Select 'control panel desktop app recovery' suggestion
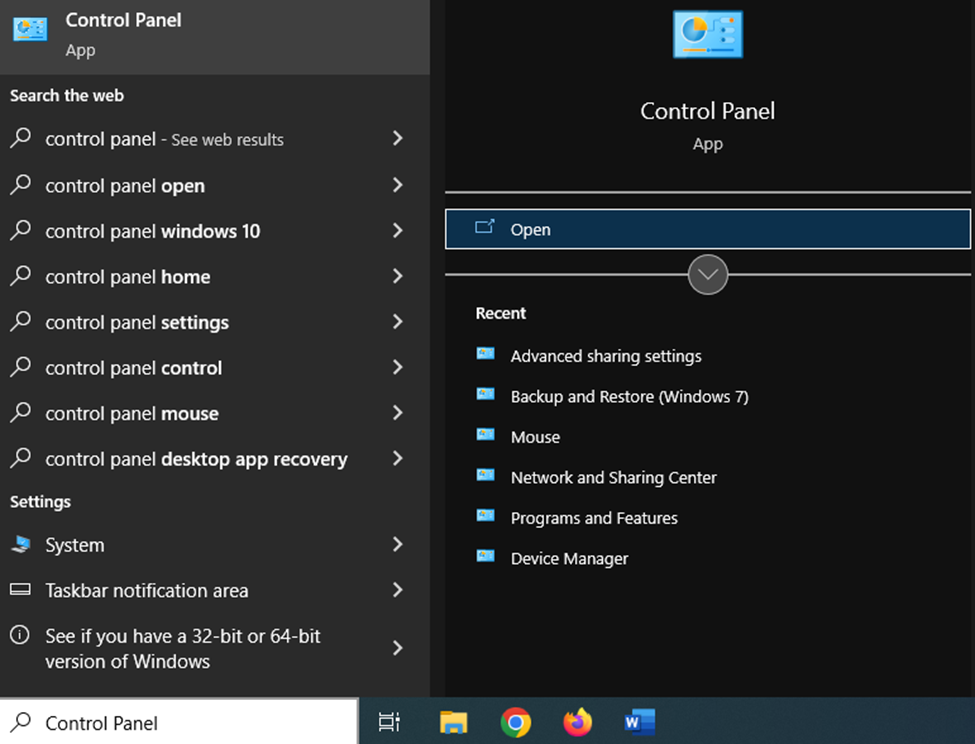This screenshot has width=975, height=744. tap(196, 459)
